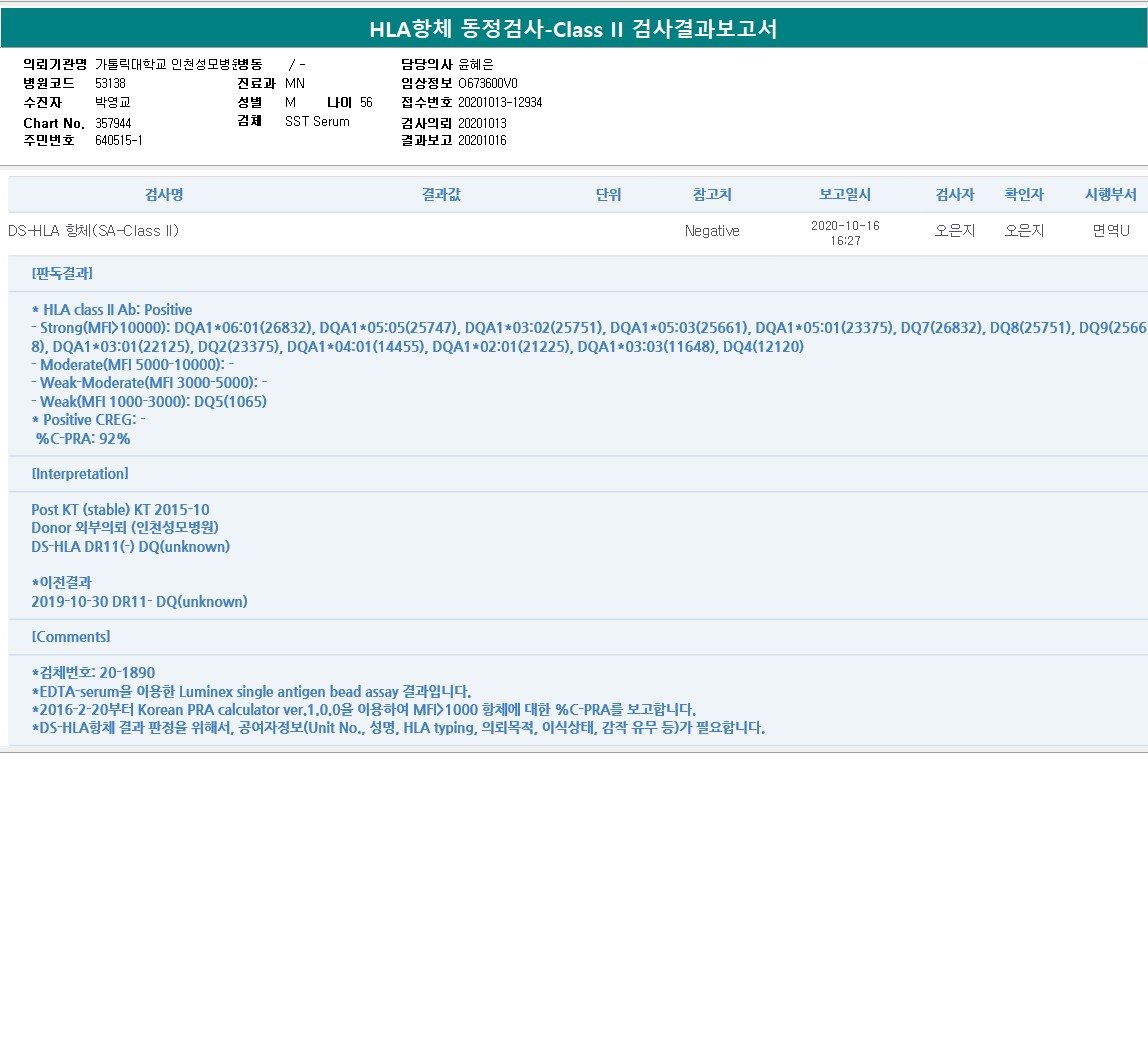Click the 시행부서 column header

(x=1111, y=194)
